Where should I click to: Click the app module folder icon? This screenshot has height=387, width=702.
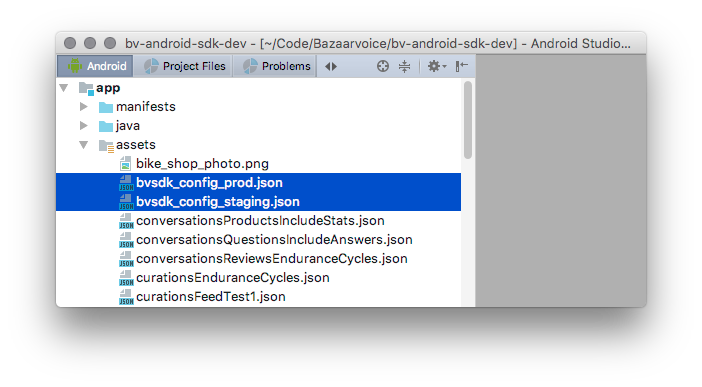click(86, 88)
